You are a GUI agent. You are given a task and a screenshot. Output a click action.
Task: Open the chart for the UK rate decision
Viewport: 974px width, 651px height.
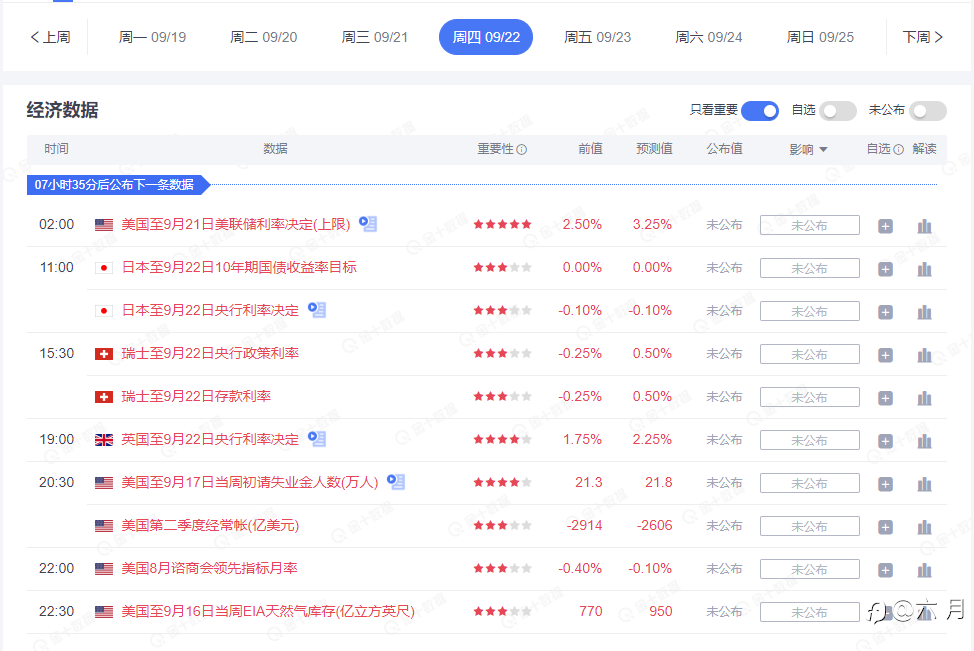(x=924, y=441)
